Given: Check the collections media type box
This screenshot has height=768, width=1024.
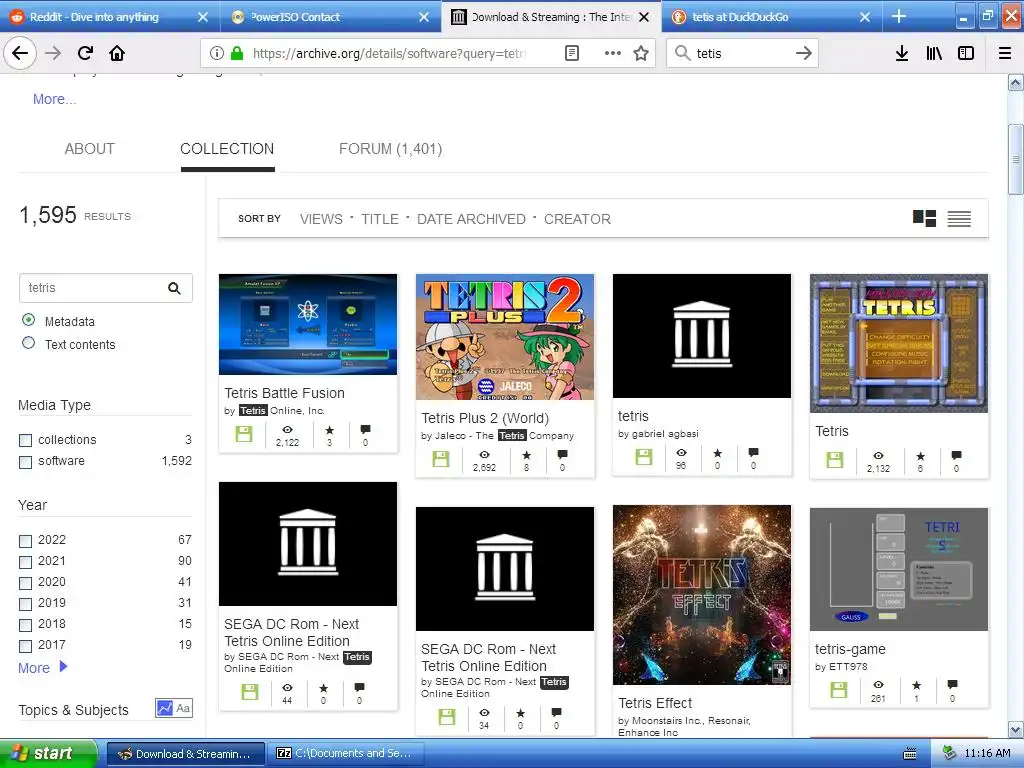Looking at the screenshot, I should [x=25, y=440].
